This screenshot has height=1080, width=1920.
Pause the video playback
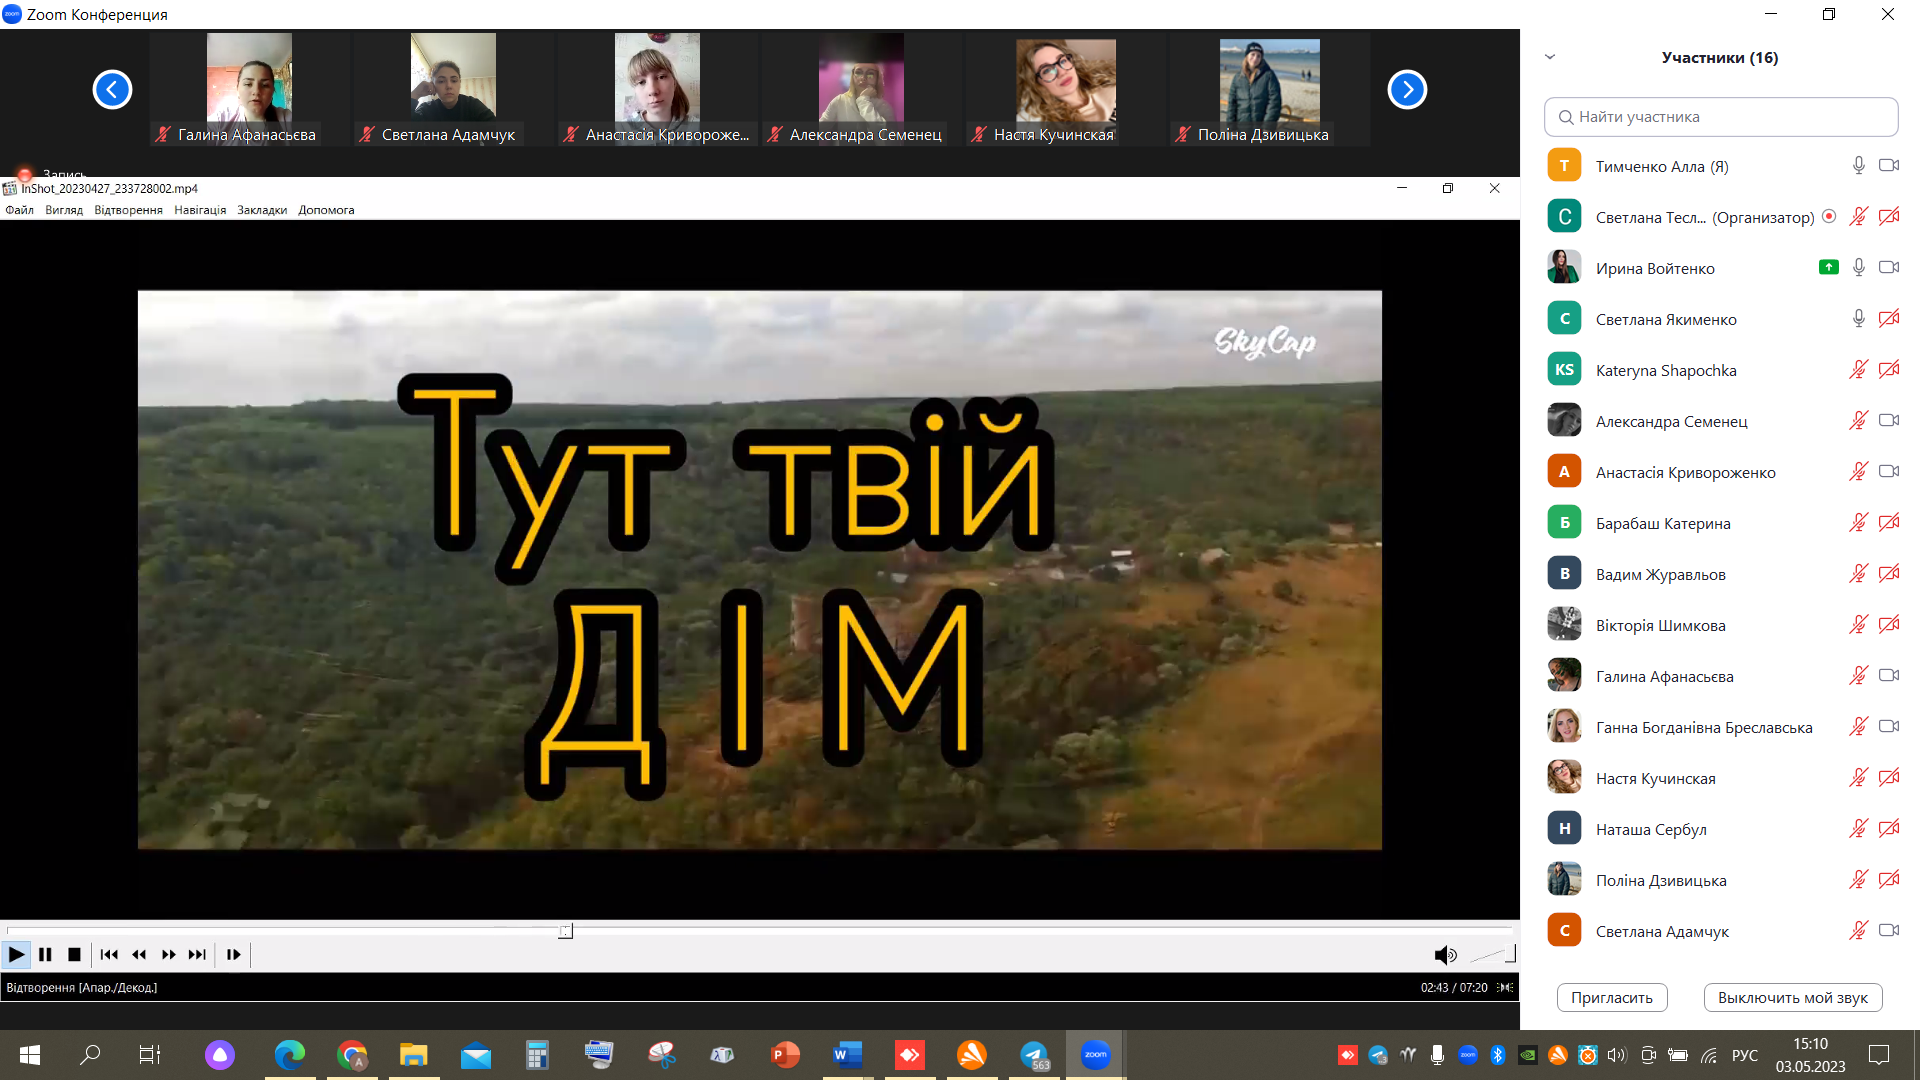tap(45, 955)
